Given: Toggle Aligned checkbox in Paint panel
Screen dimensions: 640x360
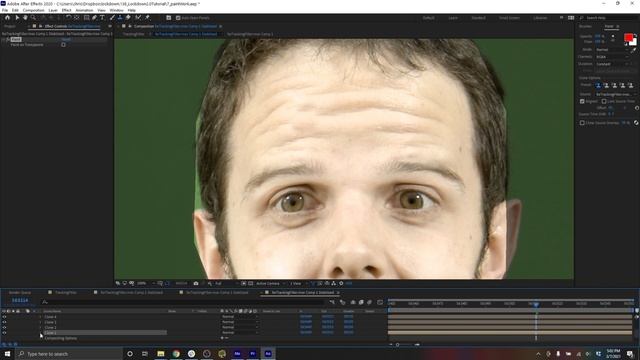Looking at the screenshot, I should (582, 101).
